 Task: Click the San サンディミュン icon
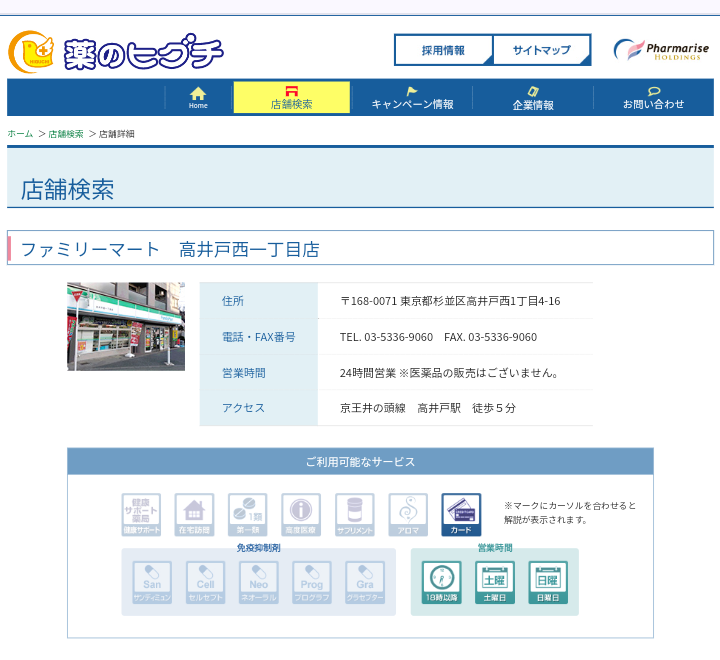152,582
